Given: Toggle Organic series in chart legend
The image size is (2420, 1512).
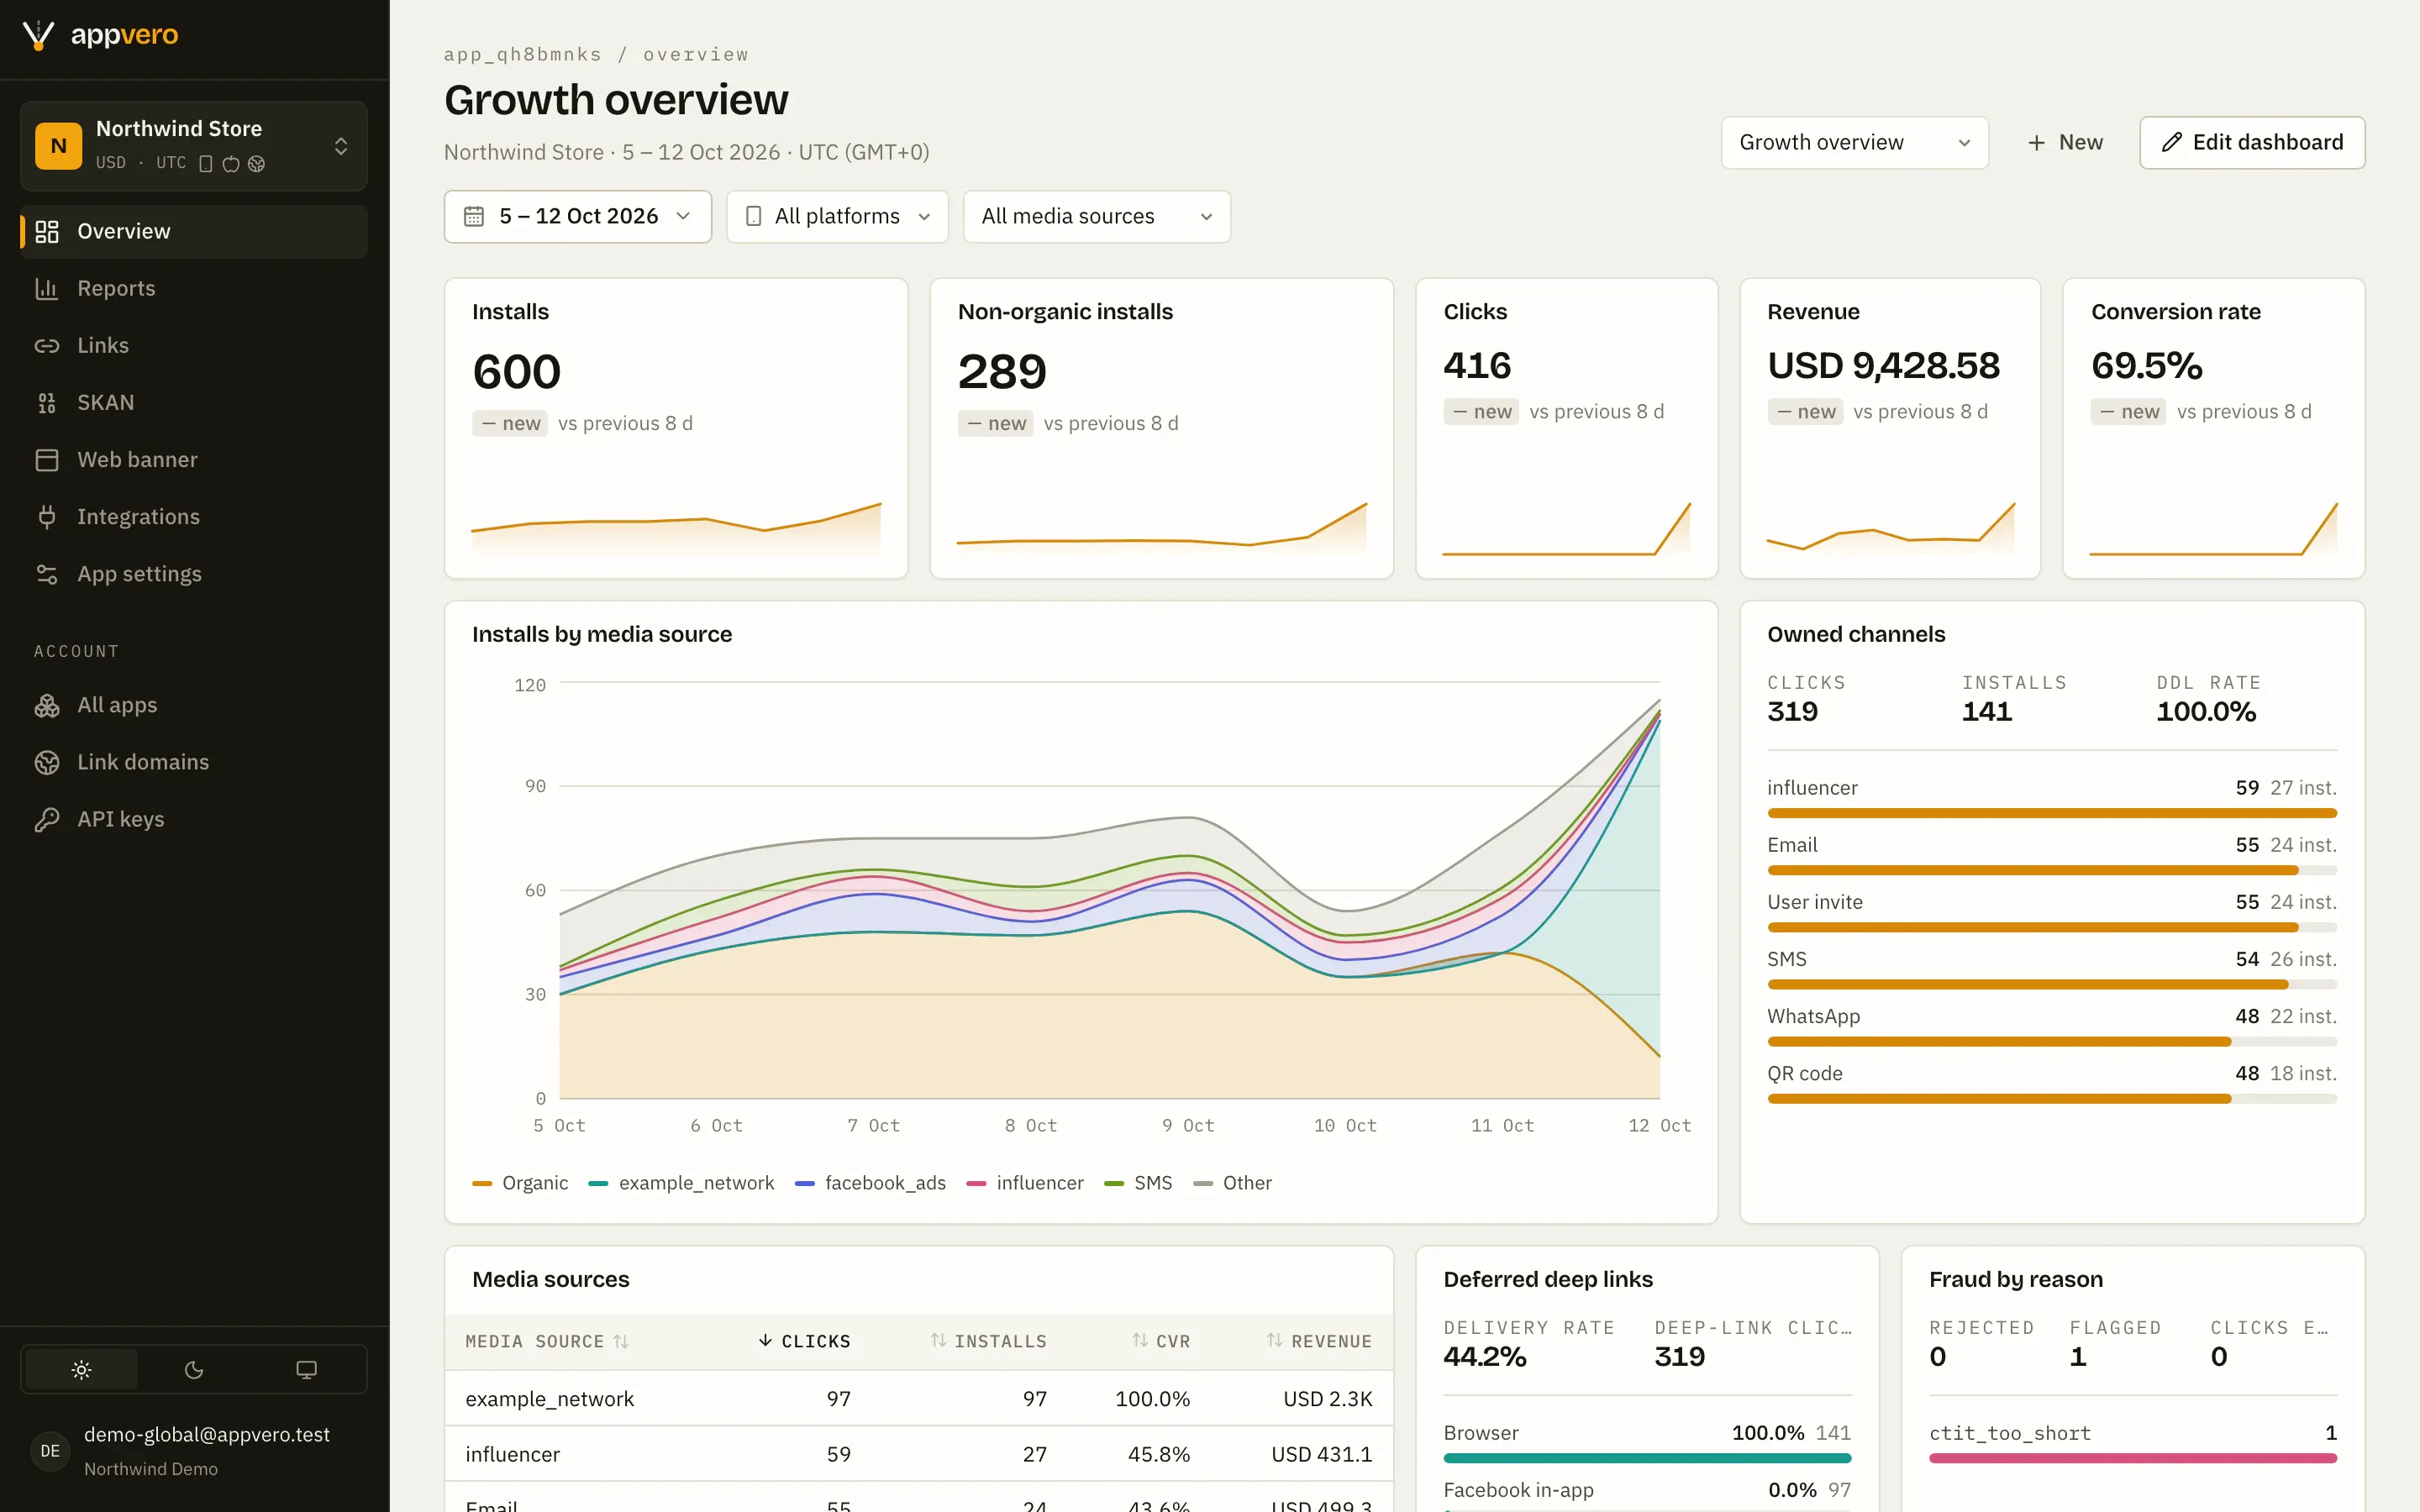Looking at the screenshot, I should pyautogui.click(x=520, y=1183).
